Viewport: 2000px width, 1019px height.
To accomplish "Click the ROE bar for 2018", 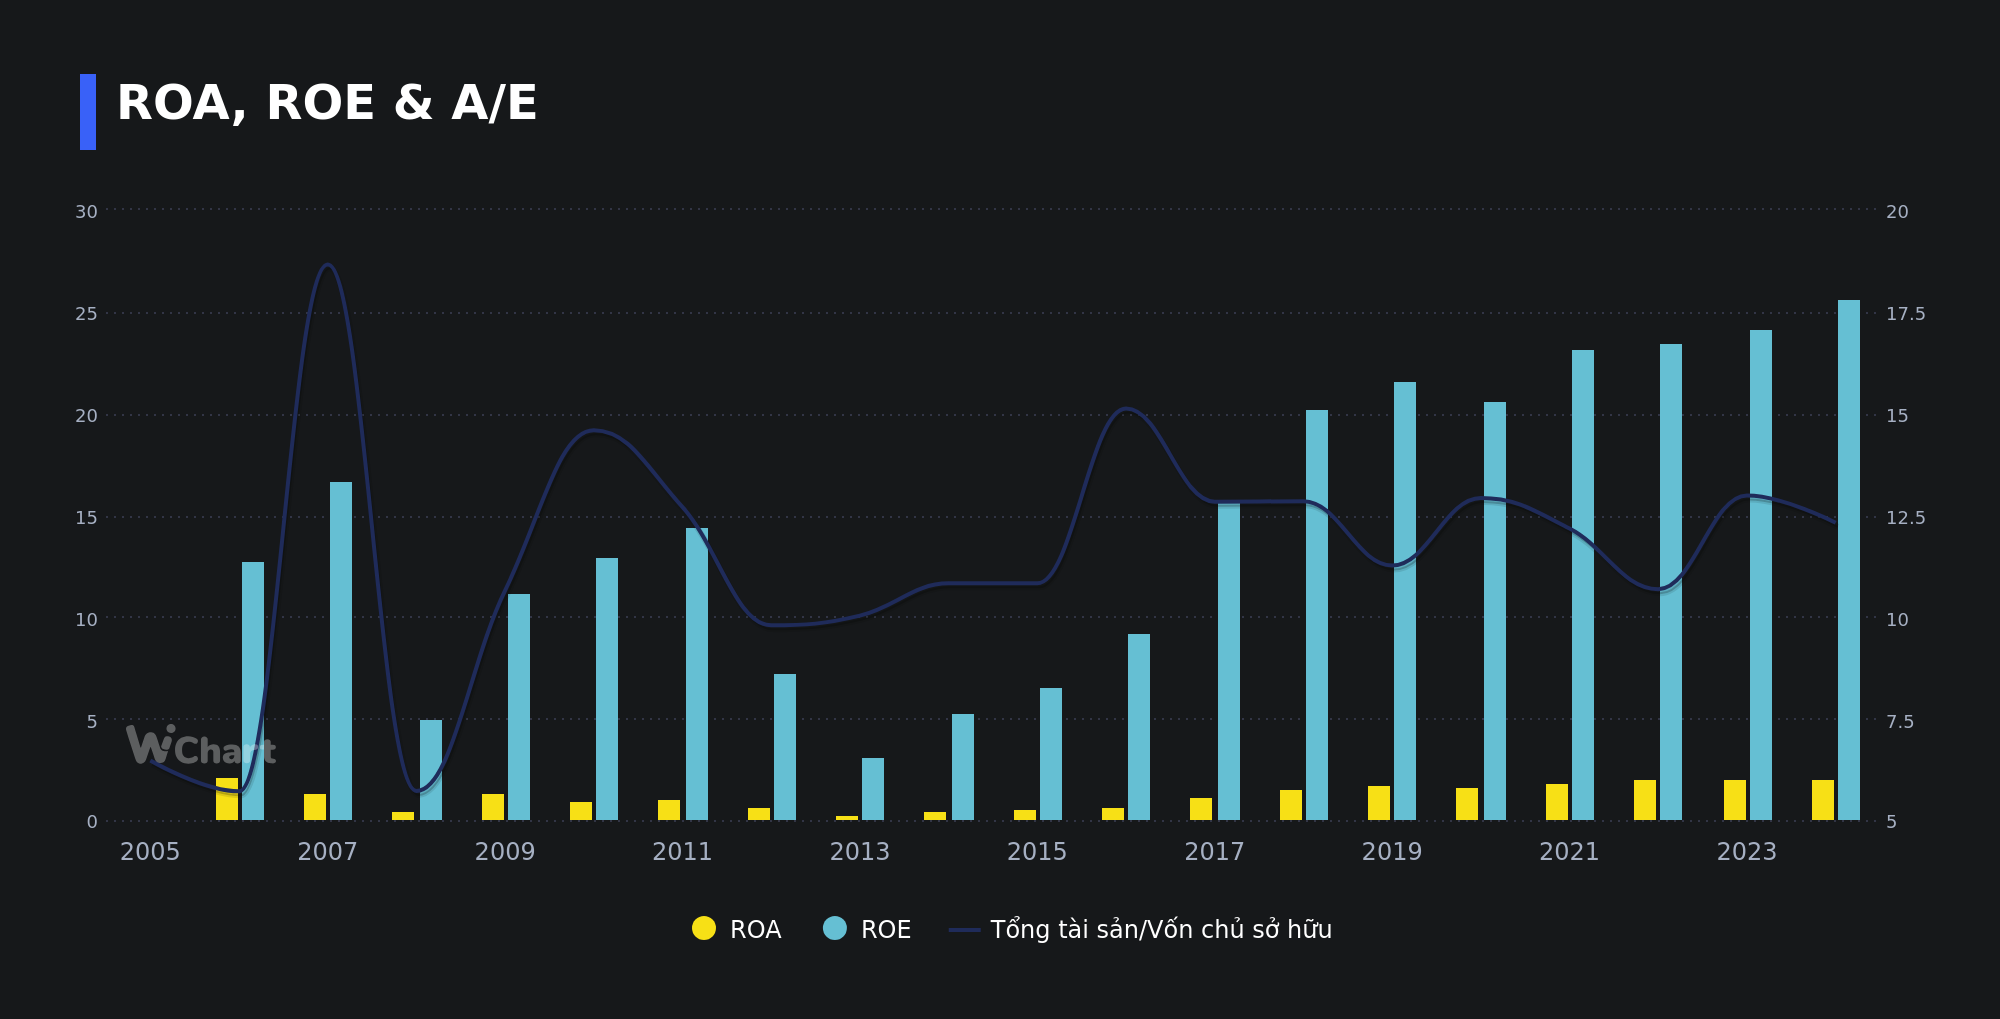I will click(x=1317, y=615).
